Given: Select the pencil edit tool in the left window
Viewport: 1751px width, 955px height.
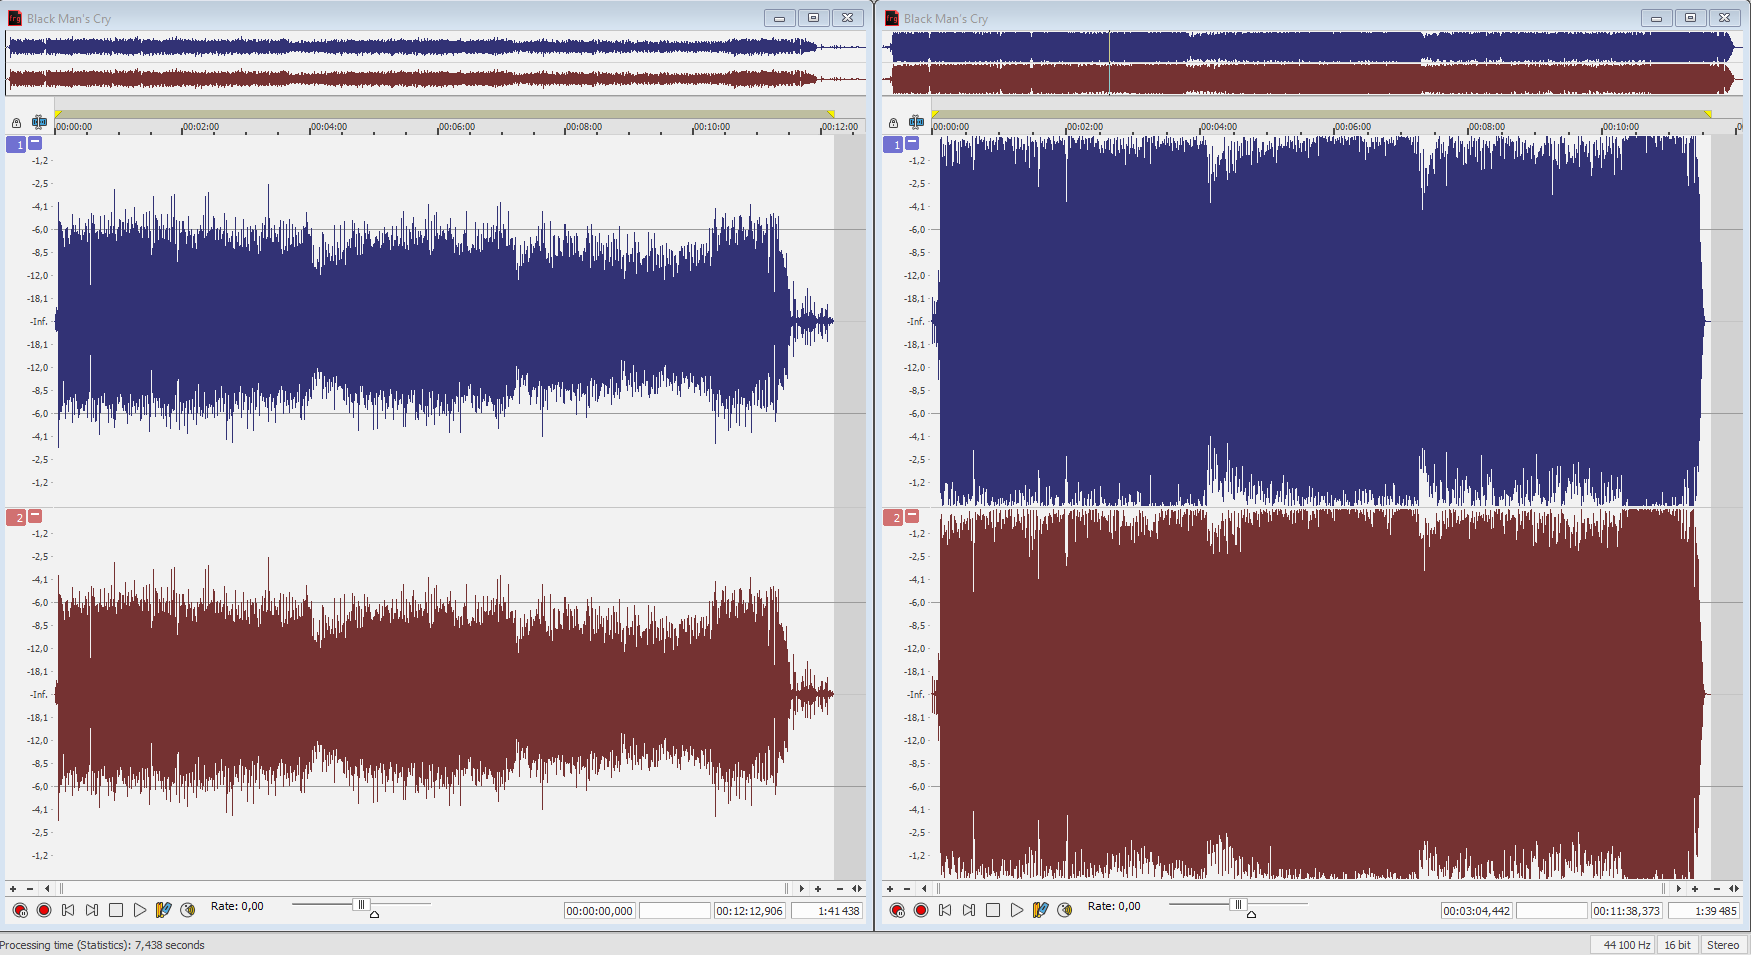Looking at the screenshot, I should 164,910.
